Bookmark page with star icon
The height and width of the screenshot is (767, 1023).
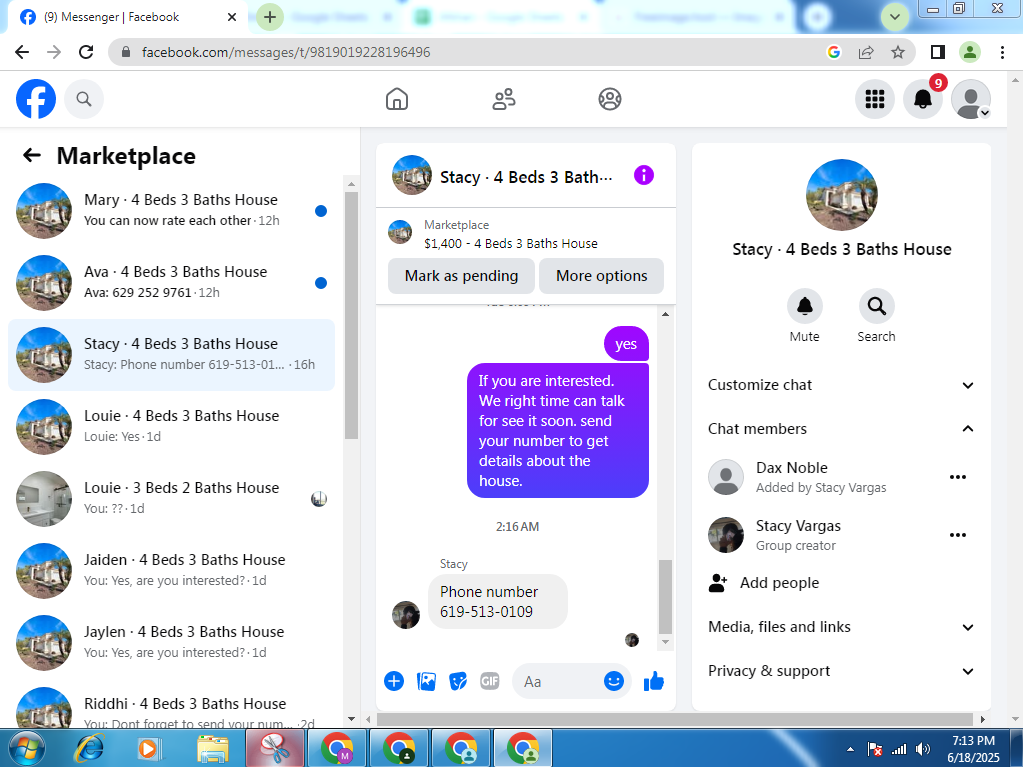898,52
